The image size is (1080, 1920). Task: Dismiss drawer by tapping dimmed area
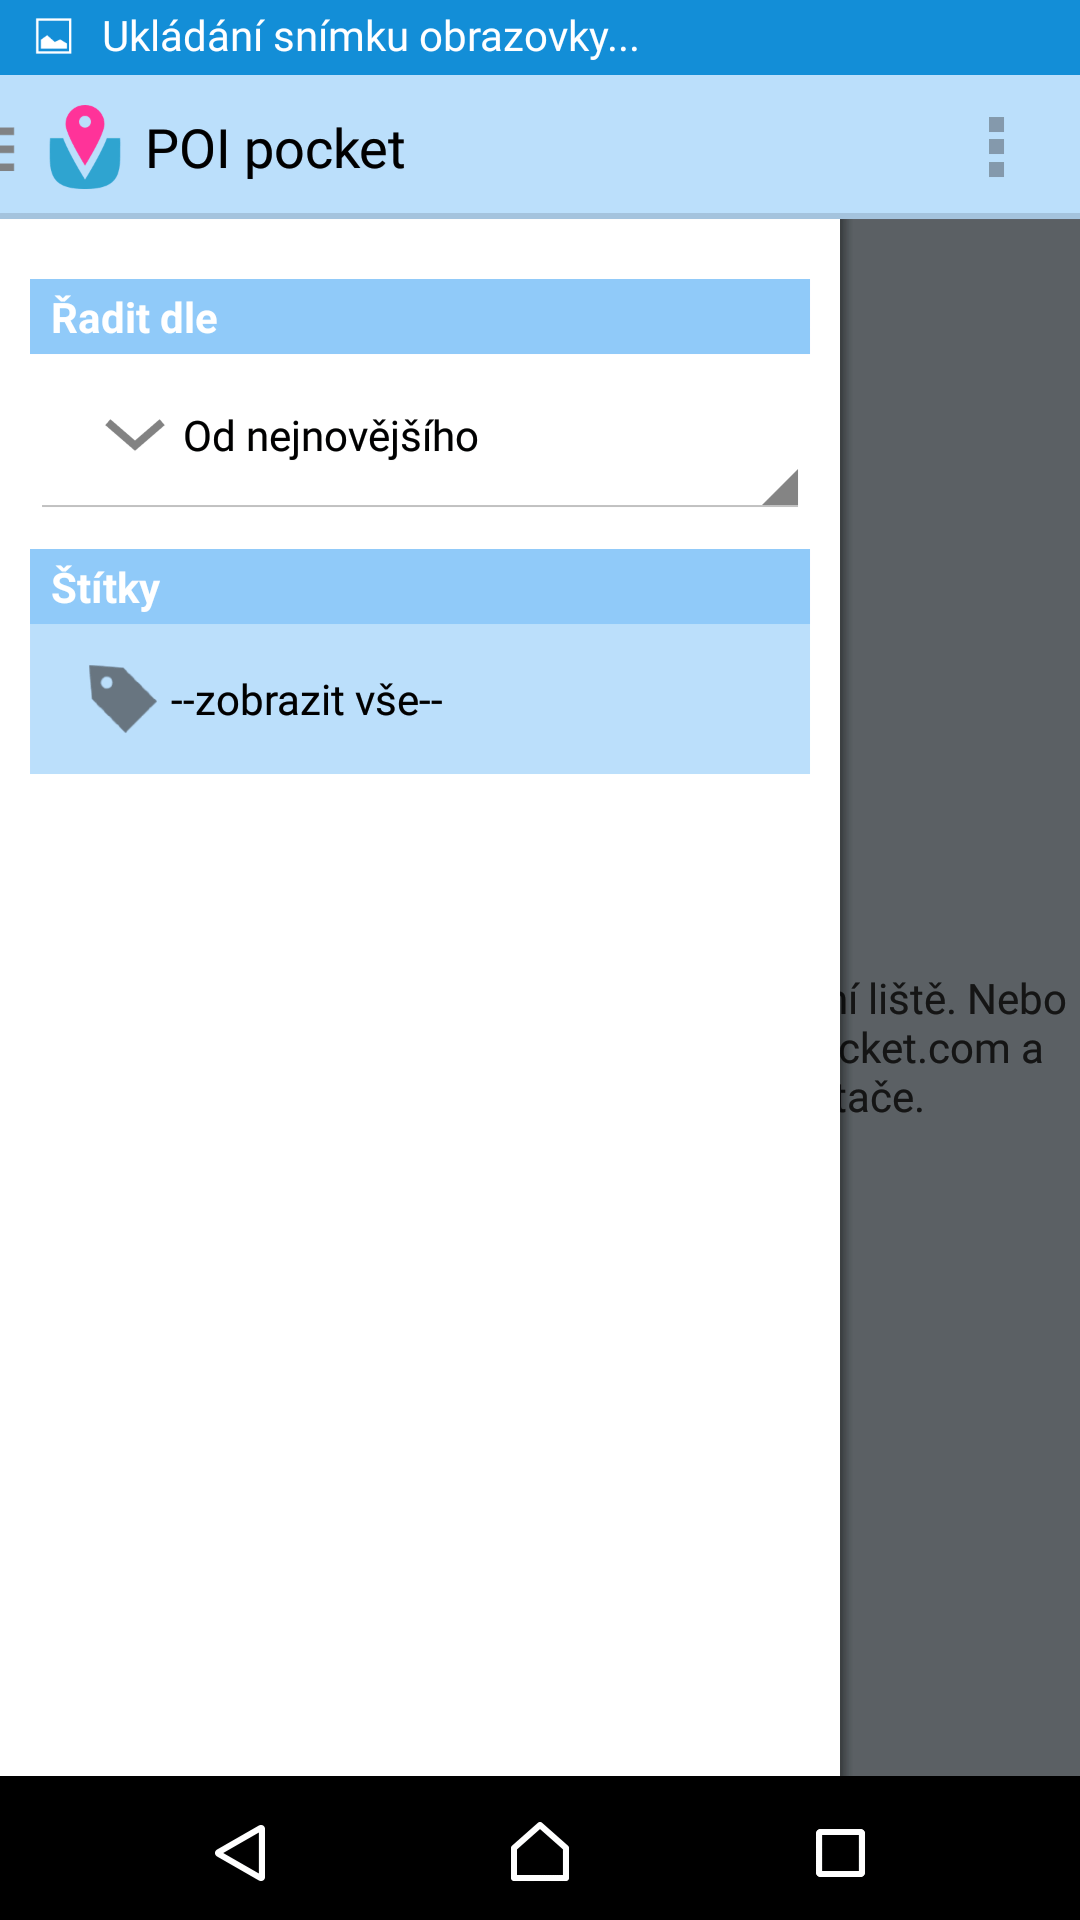(x=960, y=600)
